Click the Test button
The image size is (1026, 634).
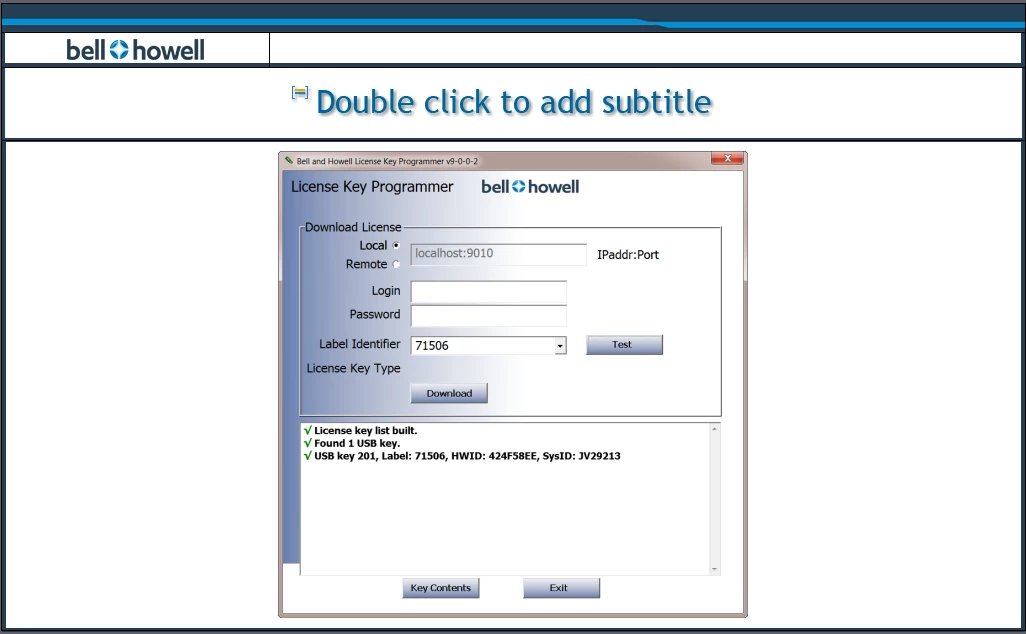624,345
